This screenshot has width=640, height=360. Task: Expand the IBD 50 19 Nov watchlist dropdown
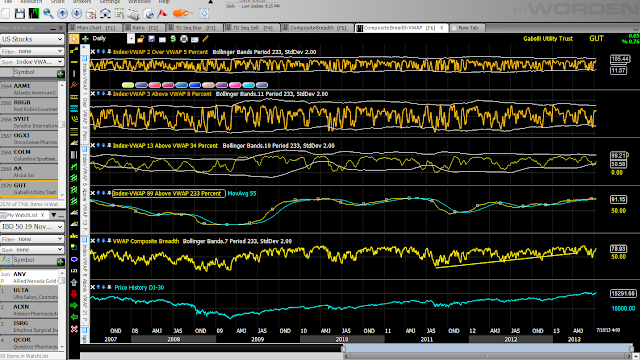pyautogui.click(x=32, y=227)
